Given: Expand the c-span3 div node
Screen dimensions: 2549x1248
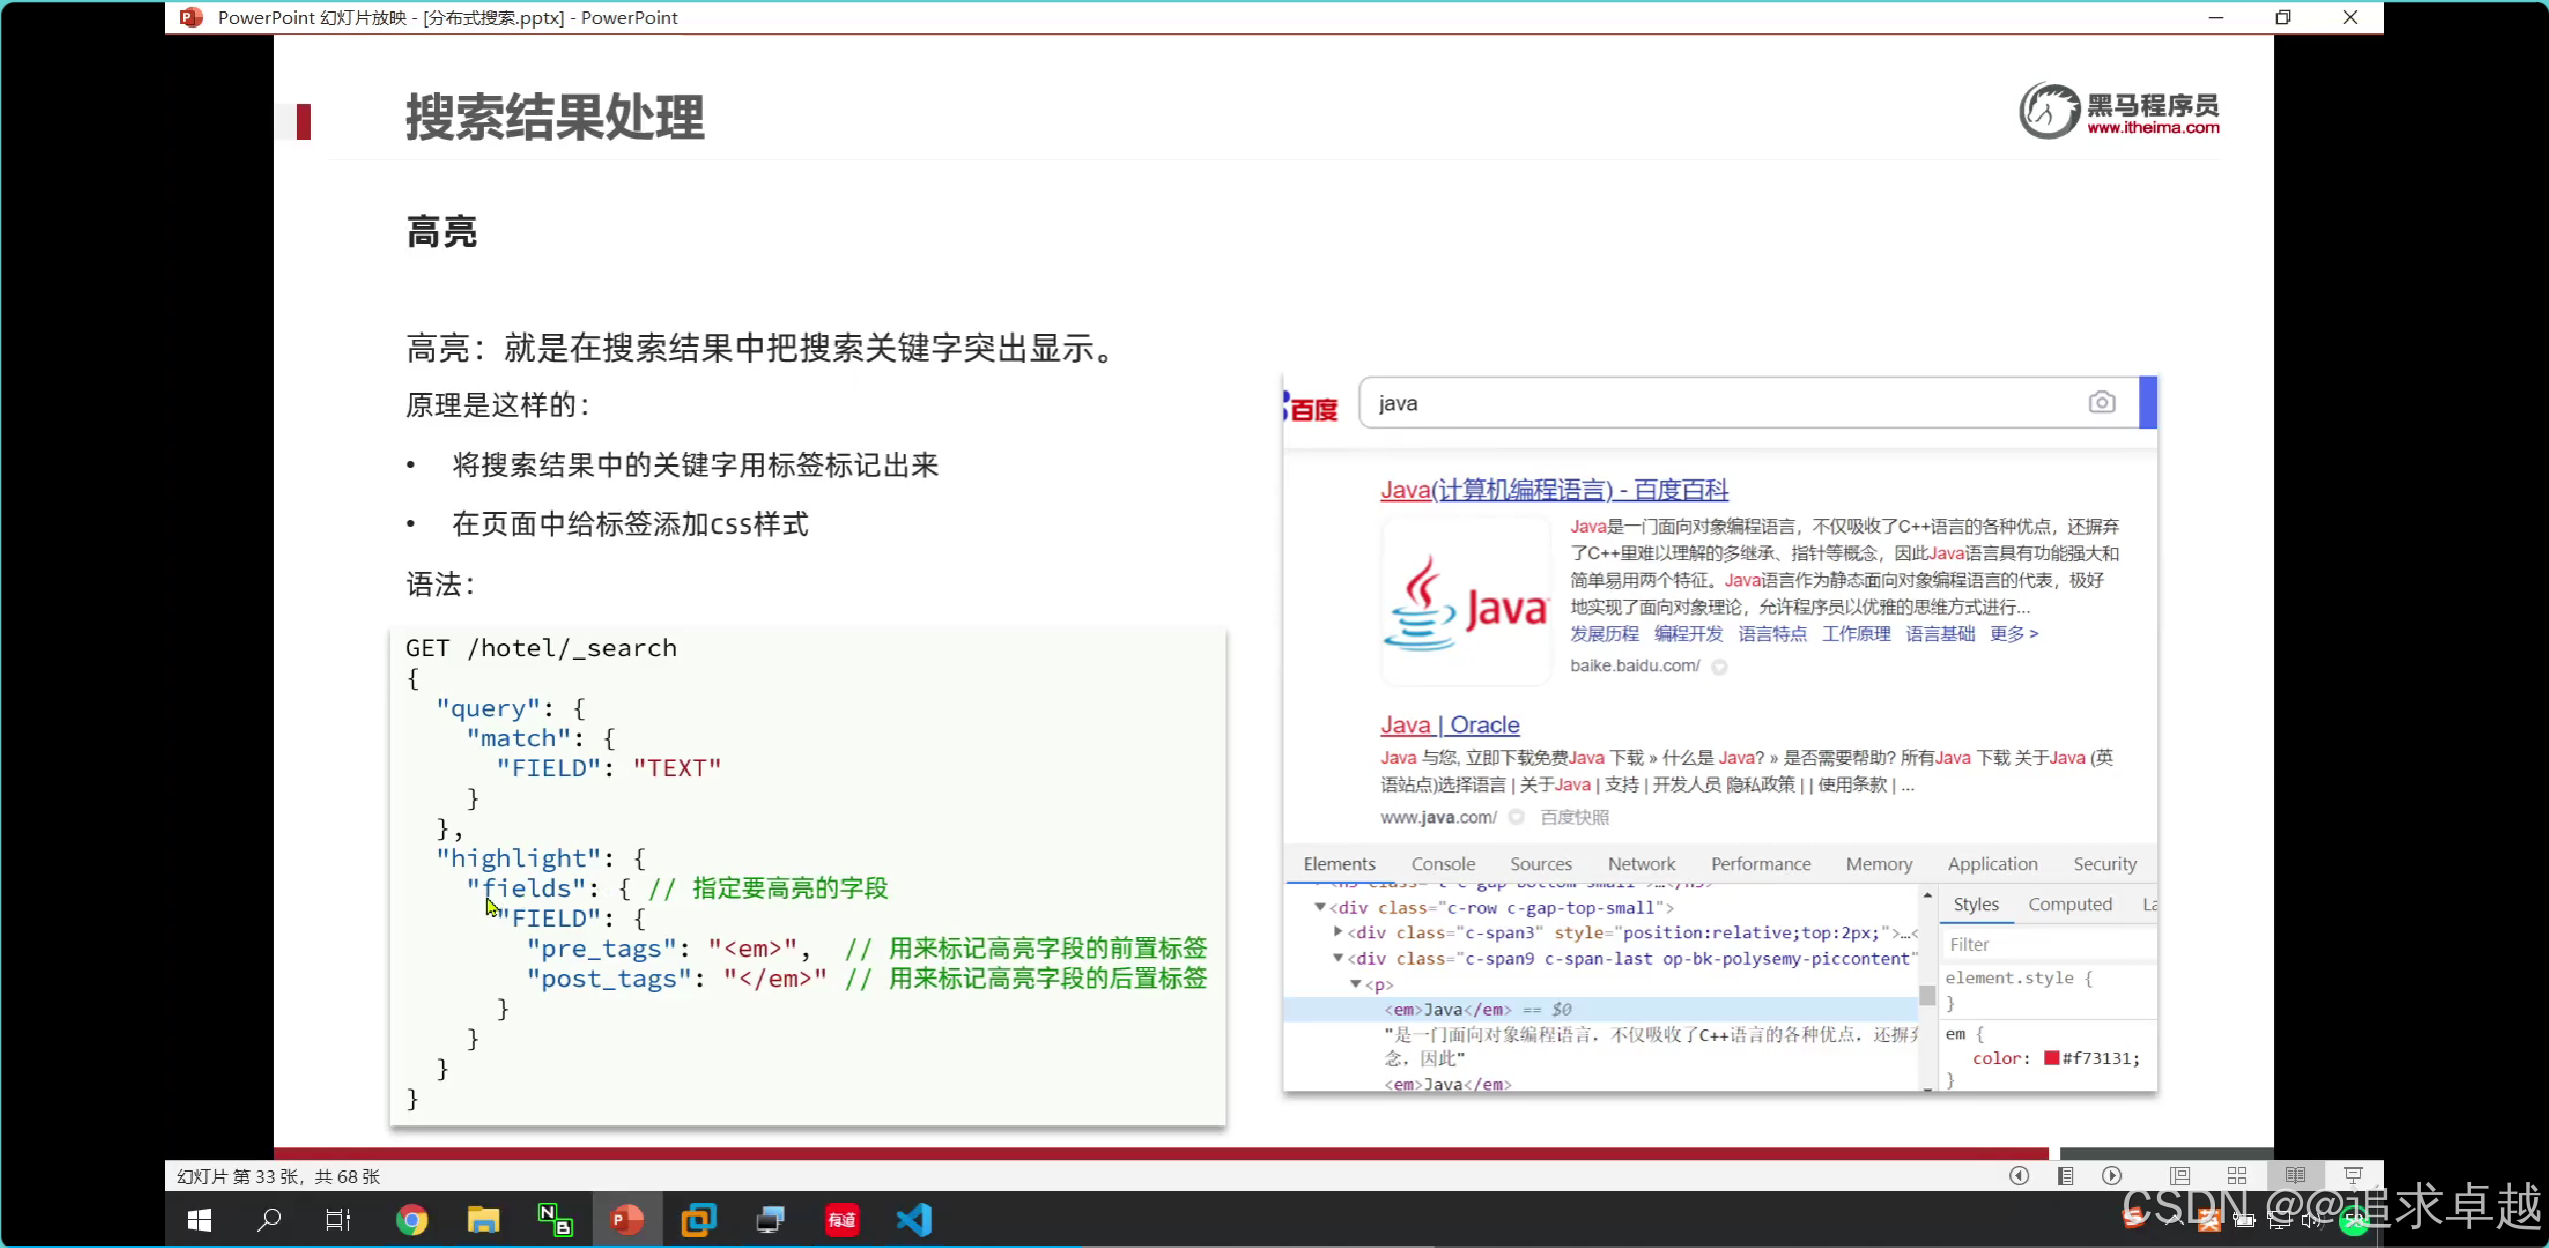Looking at the screenshot, I should tap(1338, 932).
